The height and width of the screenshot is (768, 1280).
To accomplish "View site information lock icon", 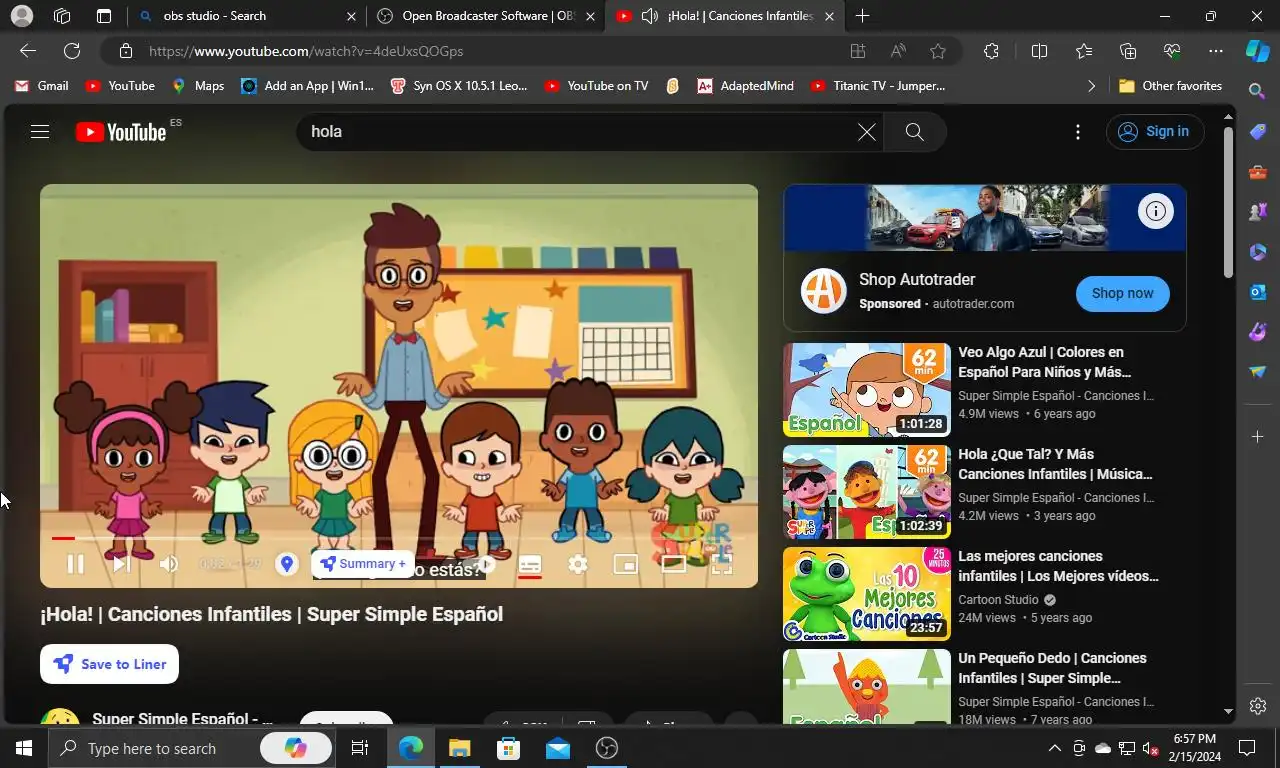I will [x=125, y=51].
